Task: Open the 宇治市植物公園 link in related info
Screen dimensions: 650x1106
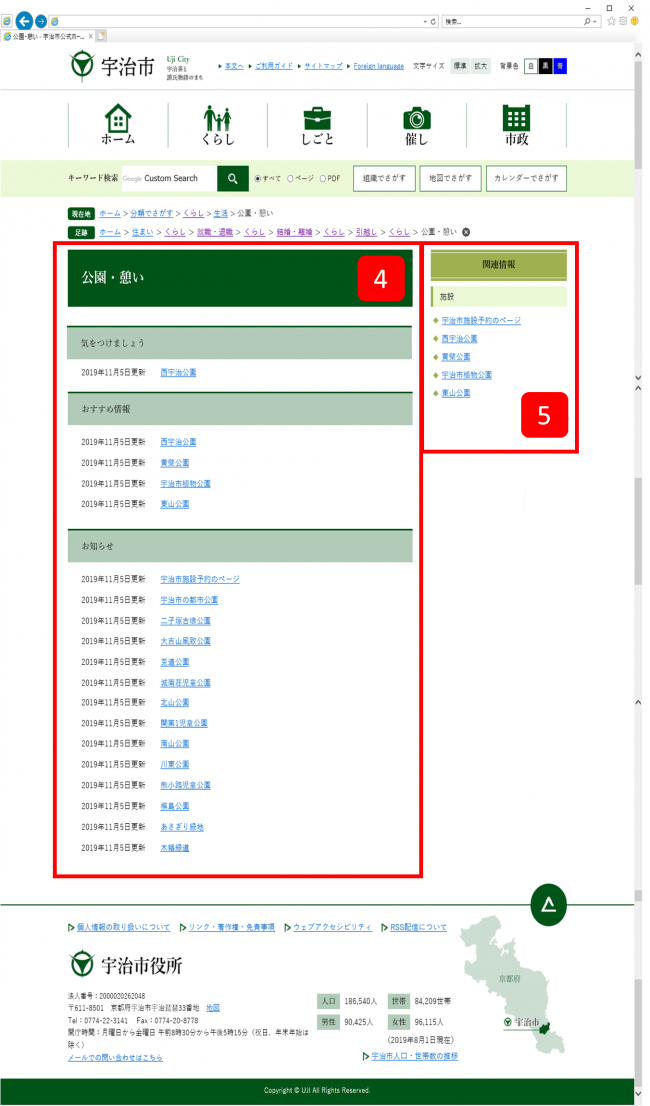Action: 467,375
